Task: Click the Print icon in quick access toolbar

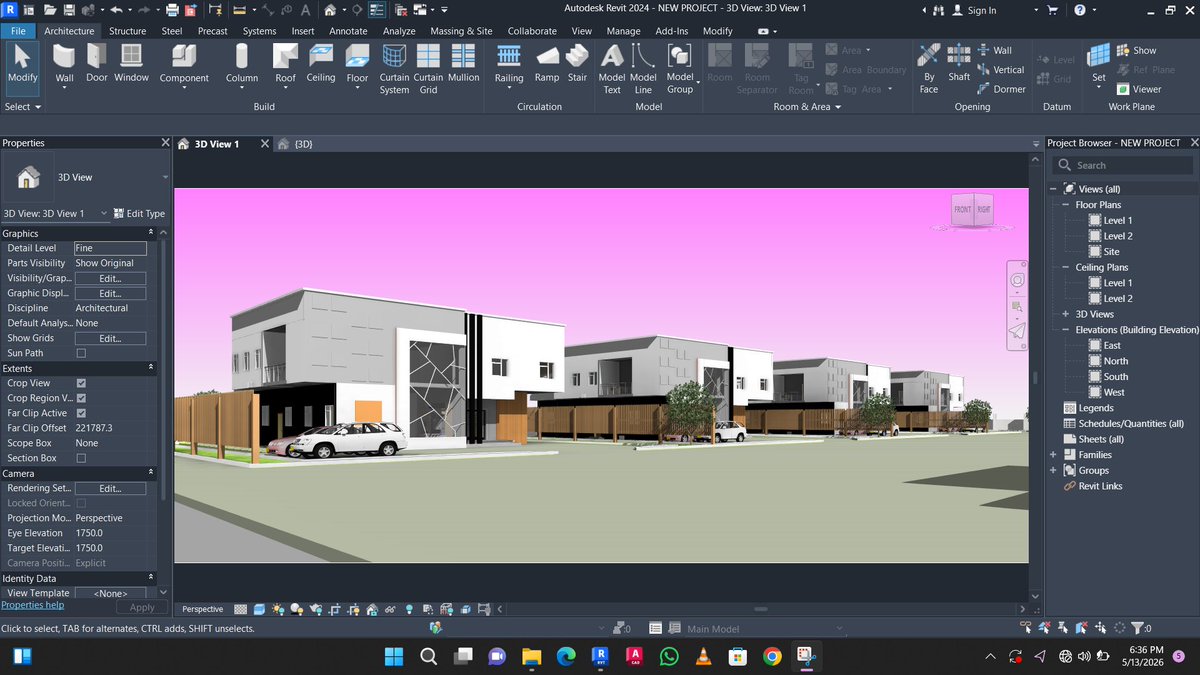Action: coord(172,10)
